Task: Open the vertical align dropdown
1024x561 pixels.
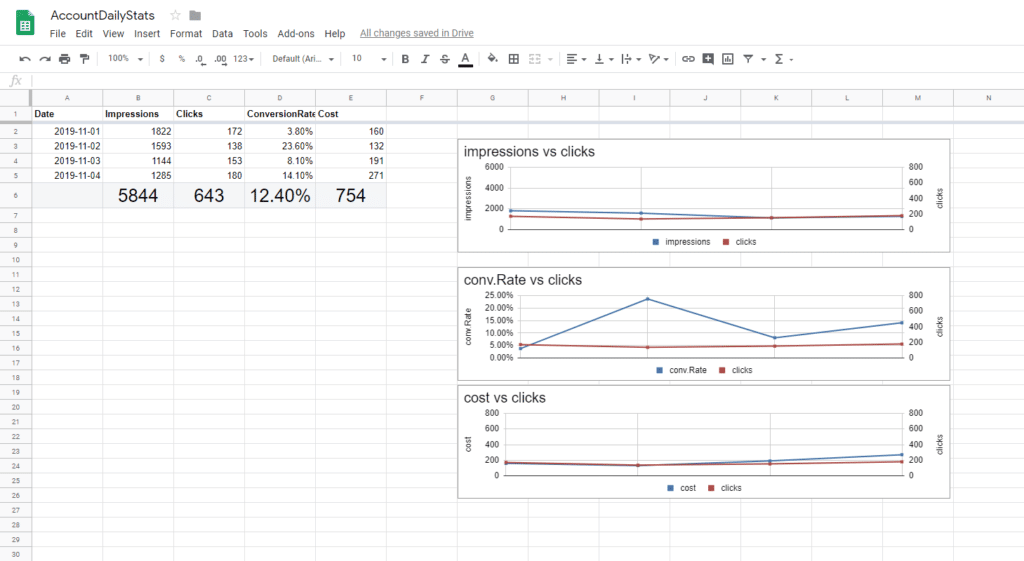Action: tap(604, 59)
